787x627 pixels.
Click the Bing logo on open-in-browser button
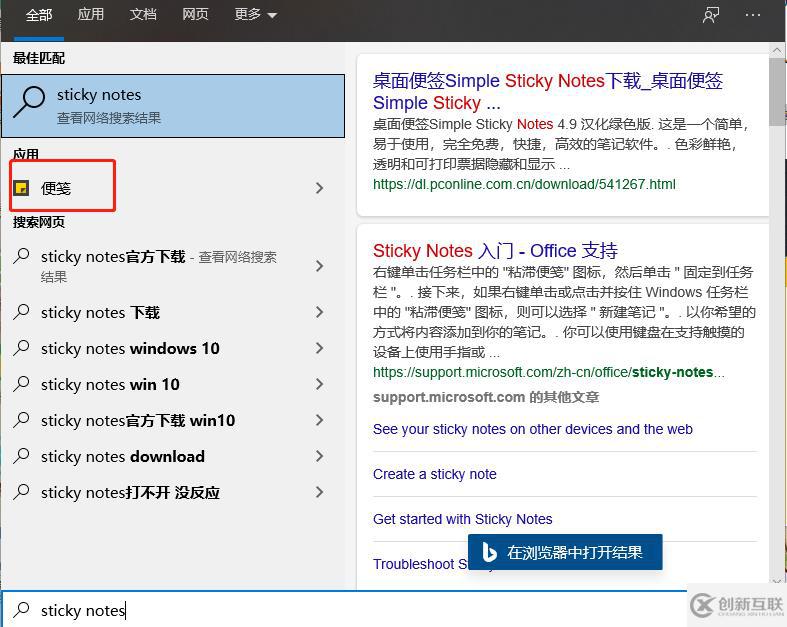pos(488,552)
